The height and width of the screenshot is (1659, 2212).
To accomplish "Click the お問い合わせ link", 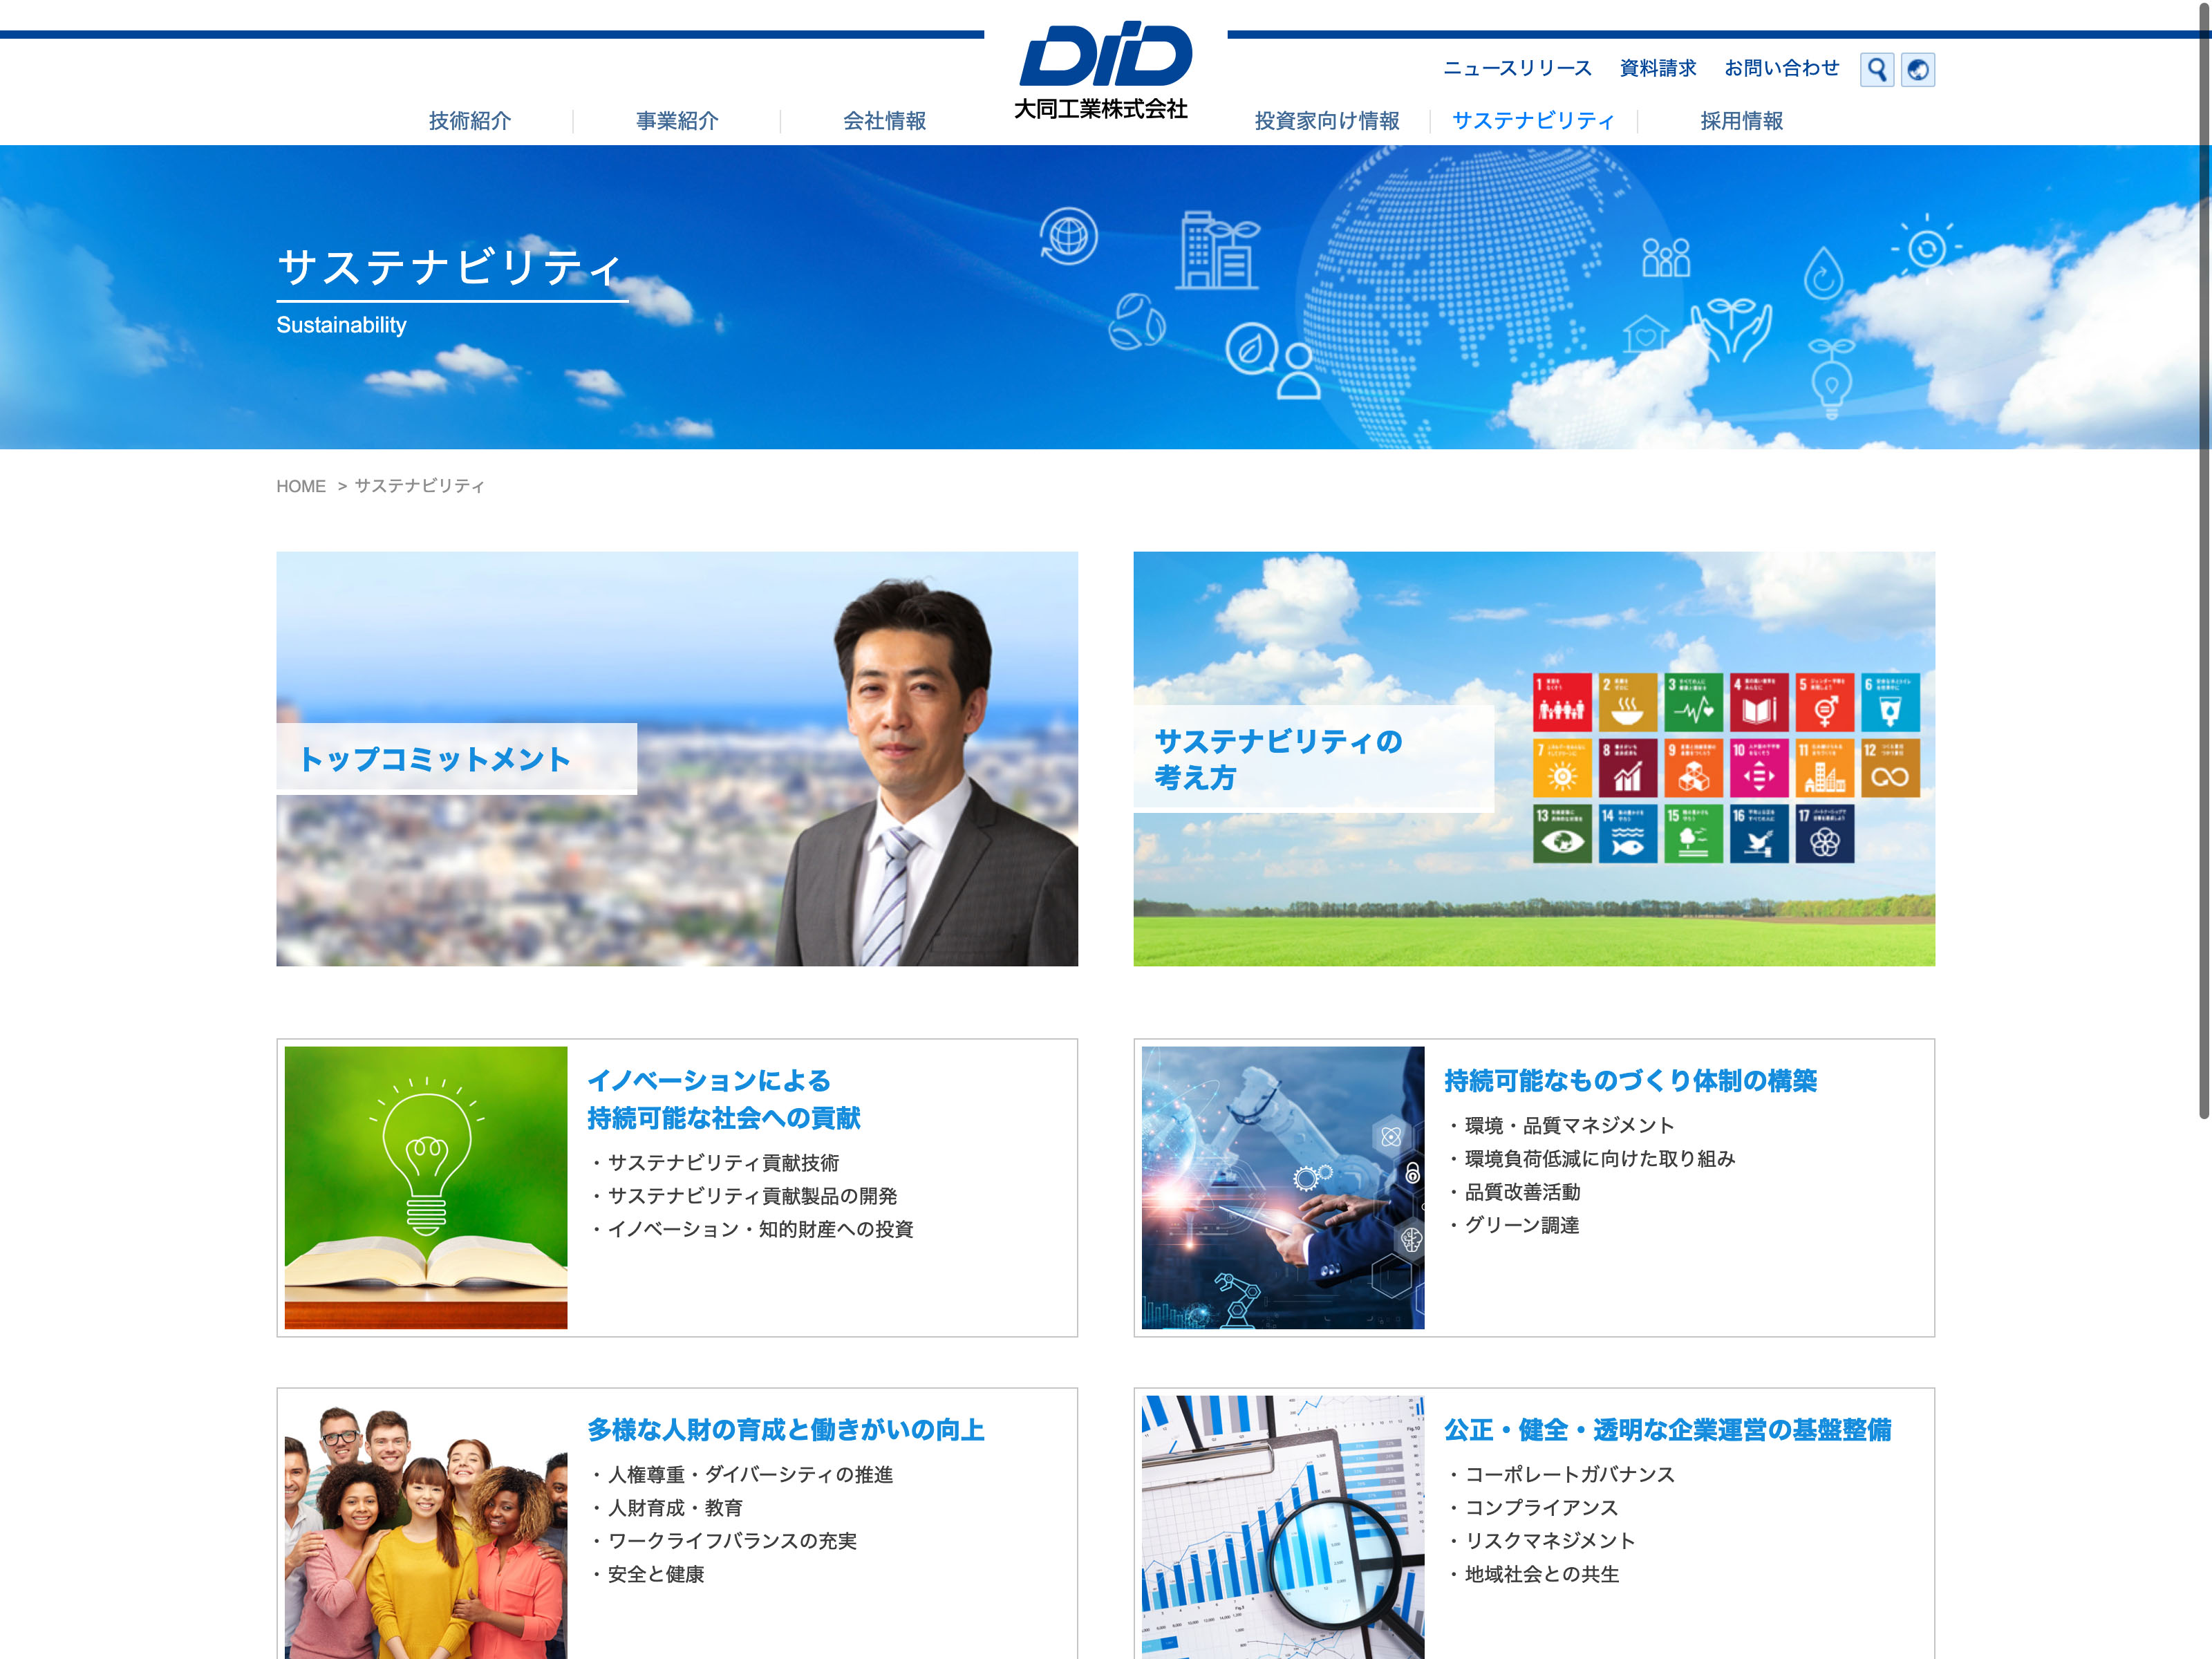I will click(x=1781, y=68).
